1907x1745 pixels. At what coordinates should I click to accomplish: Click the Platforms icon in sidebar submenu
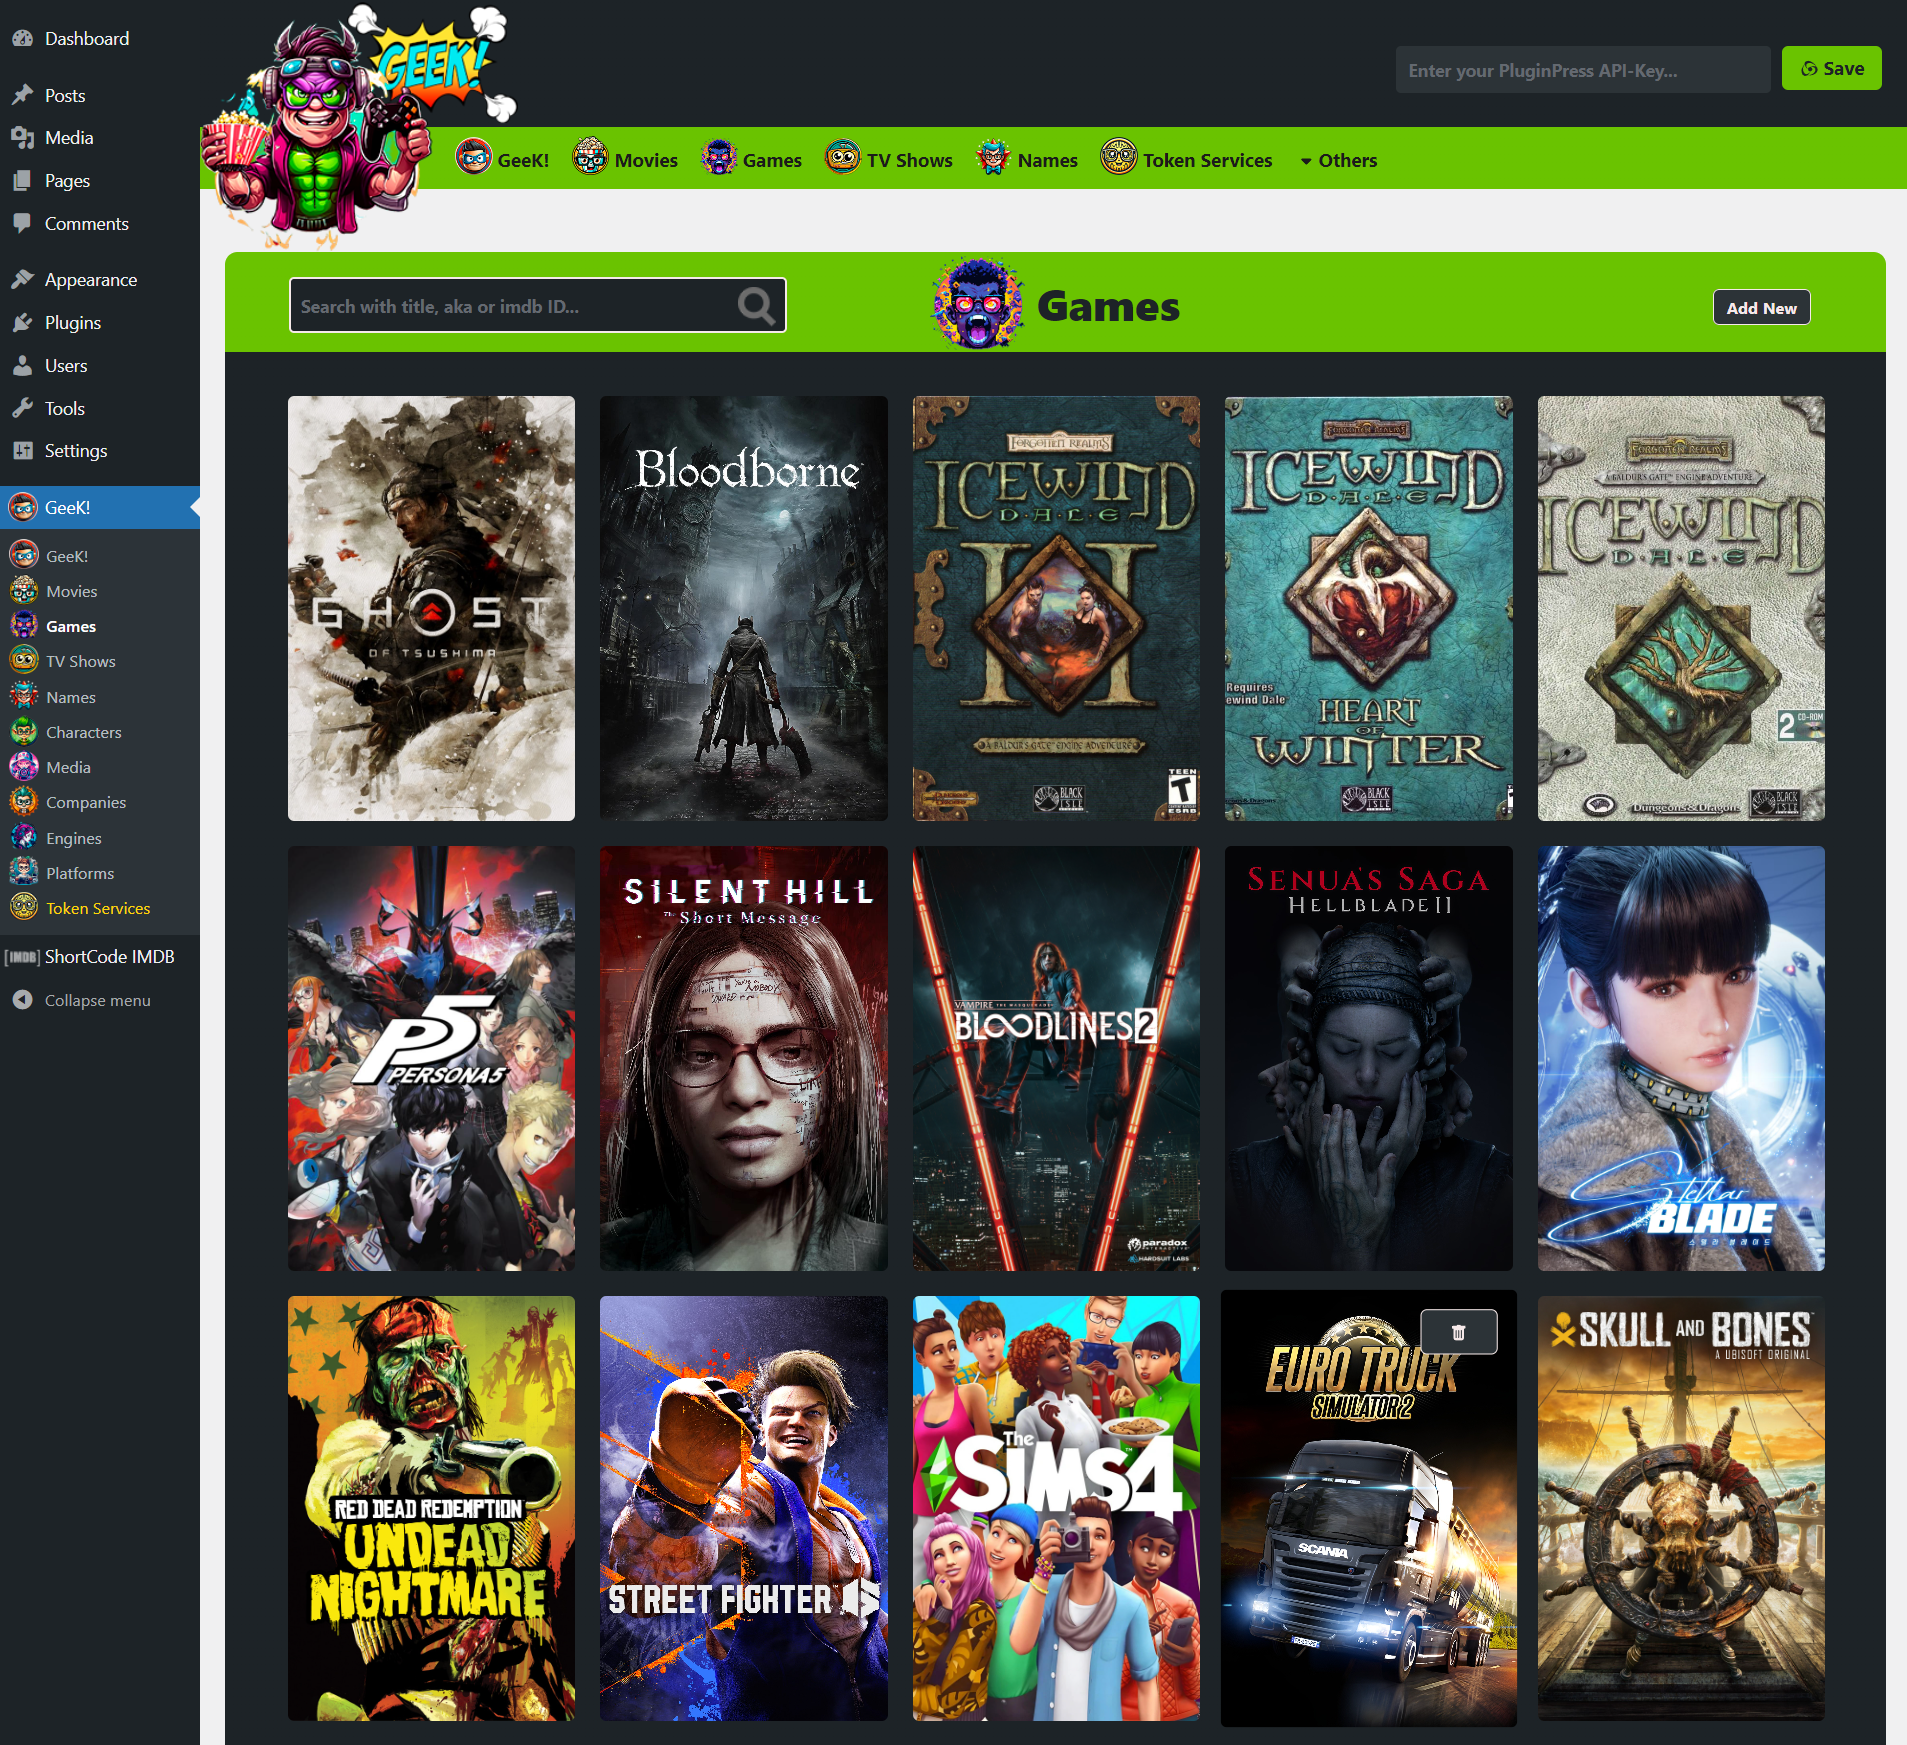coord(24,873)
